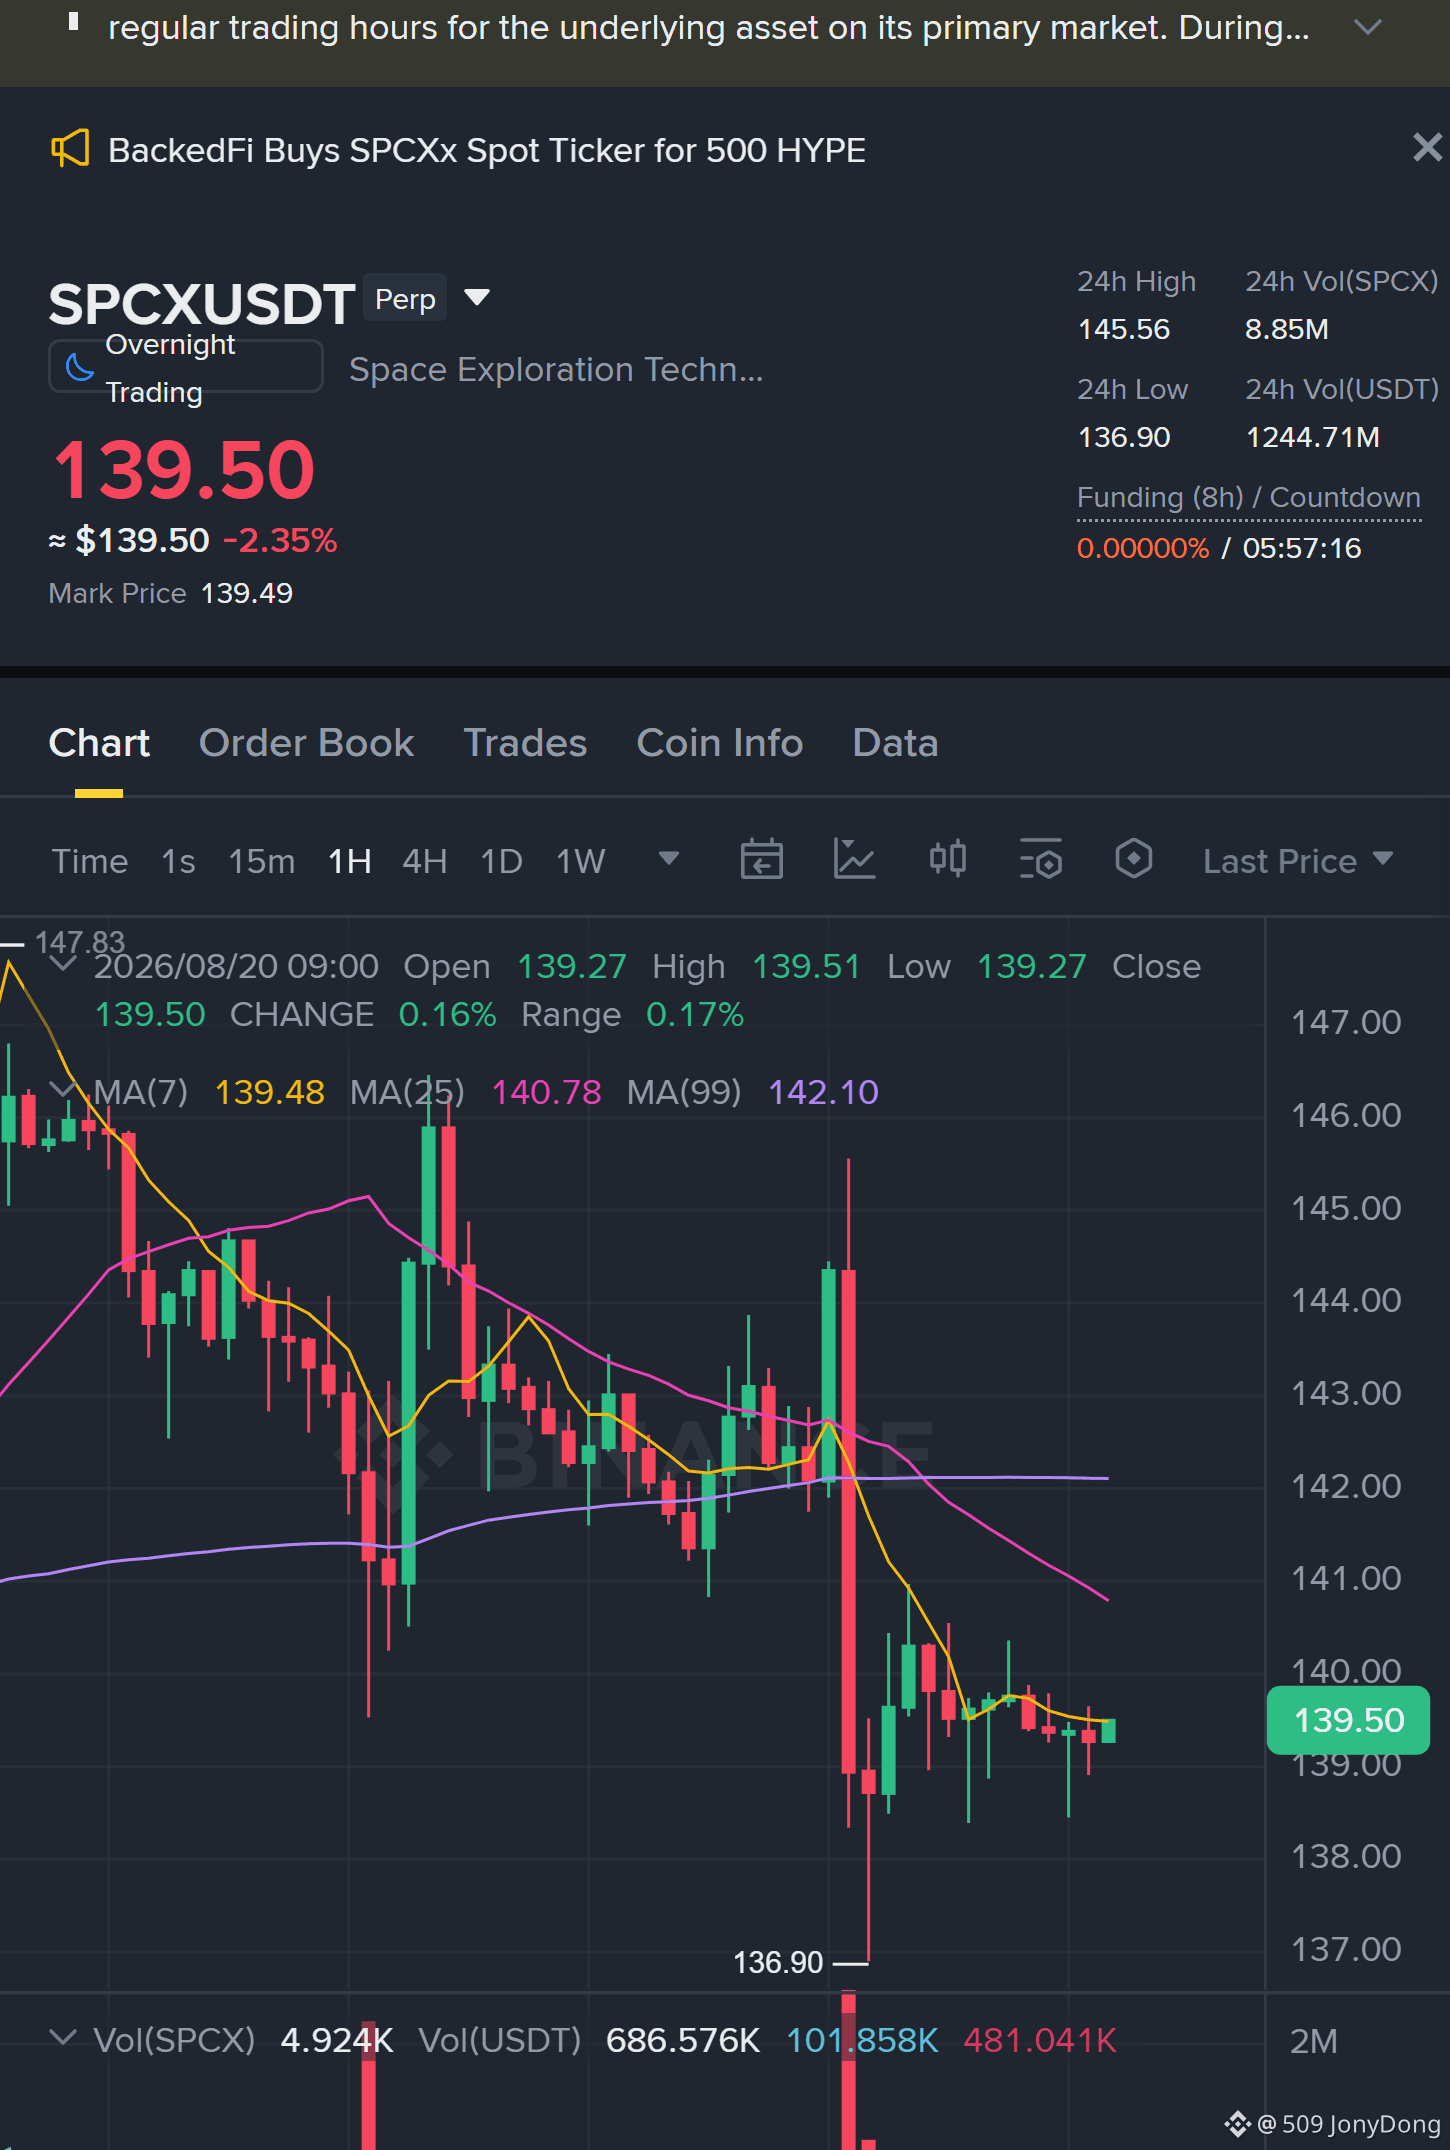
Task: Click the funding countdown 05:57:16
Action: click(x=1302, y=548)
